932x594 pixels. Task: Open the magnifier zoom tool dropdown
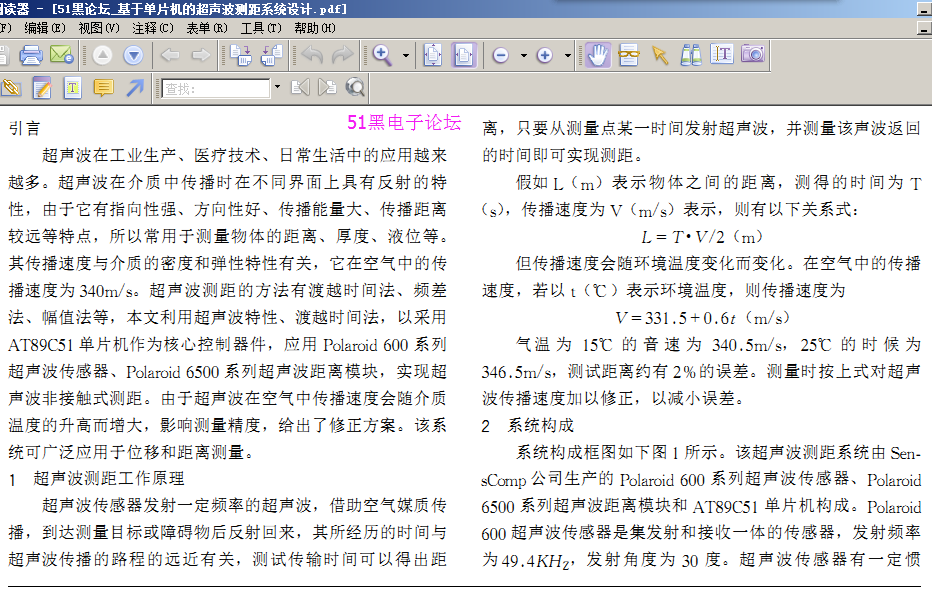click(x=406, y=55)
